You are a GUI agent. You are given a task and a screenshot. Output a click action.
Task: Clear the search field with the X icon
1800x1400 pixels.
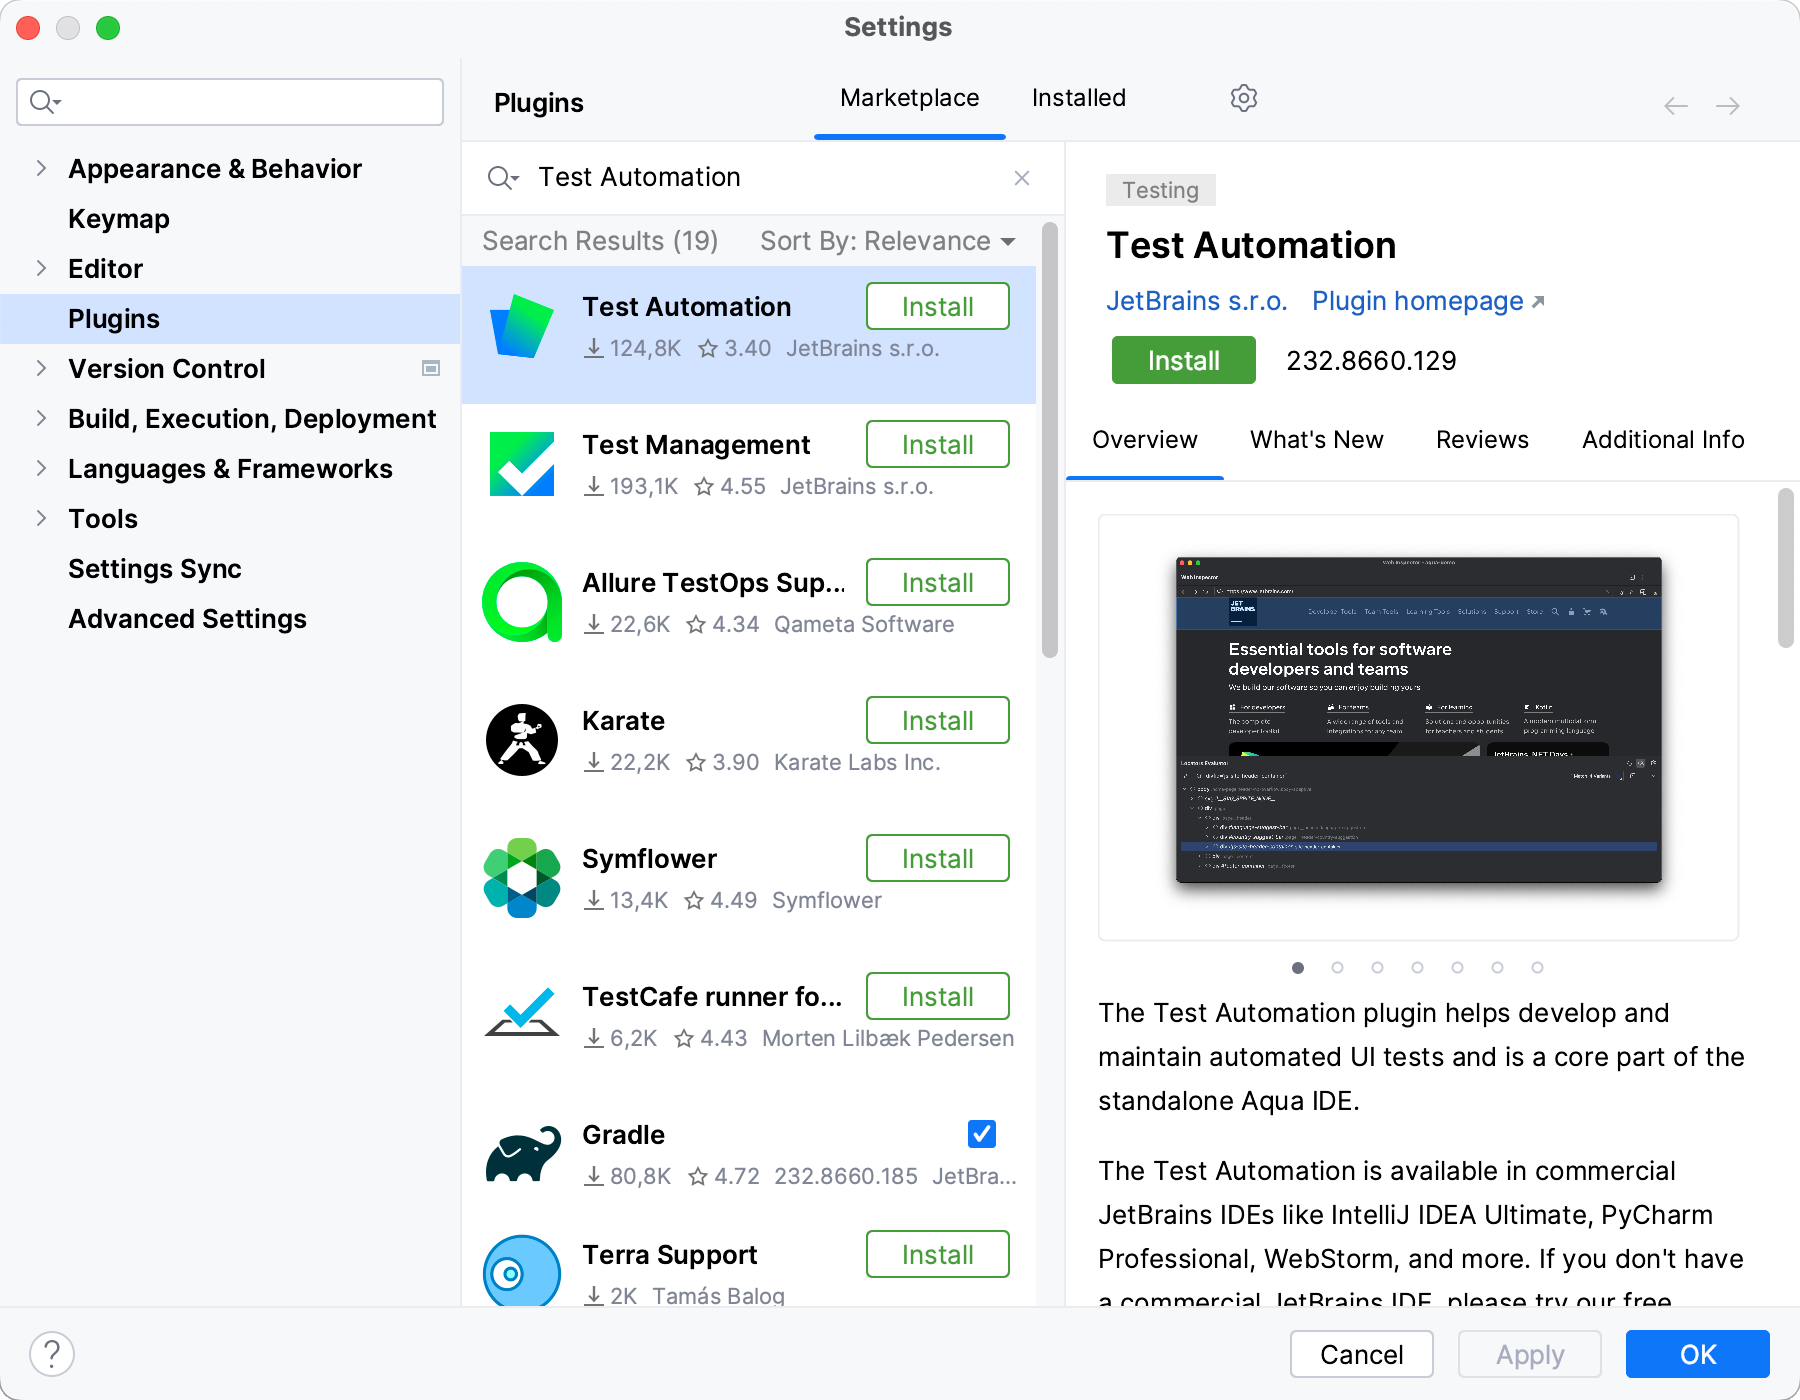click(1021, 177)
